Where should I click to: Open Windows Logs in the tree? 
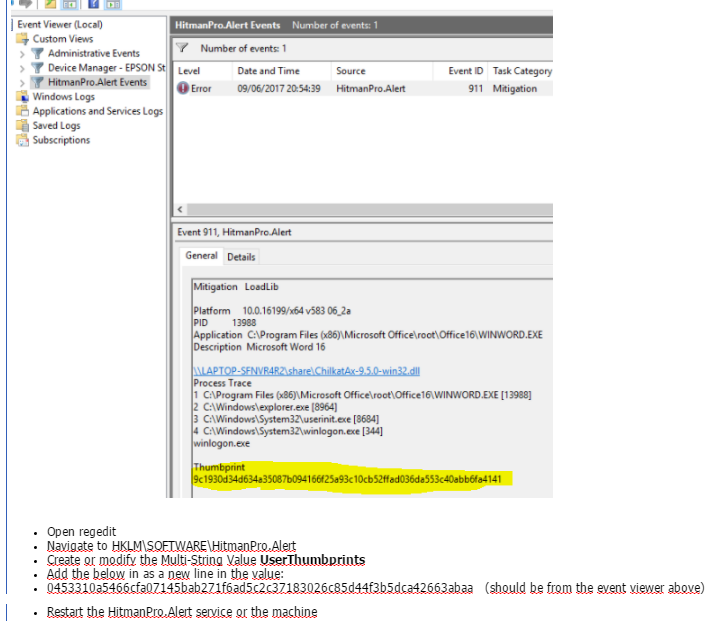(x=63, y=96)
